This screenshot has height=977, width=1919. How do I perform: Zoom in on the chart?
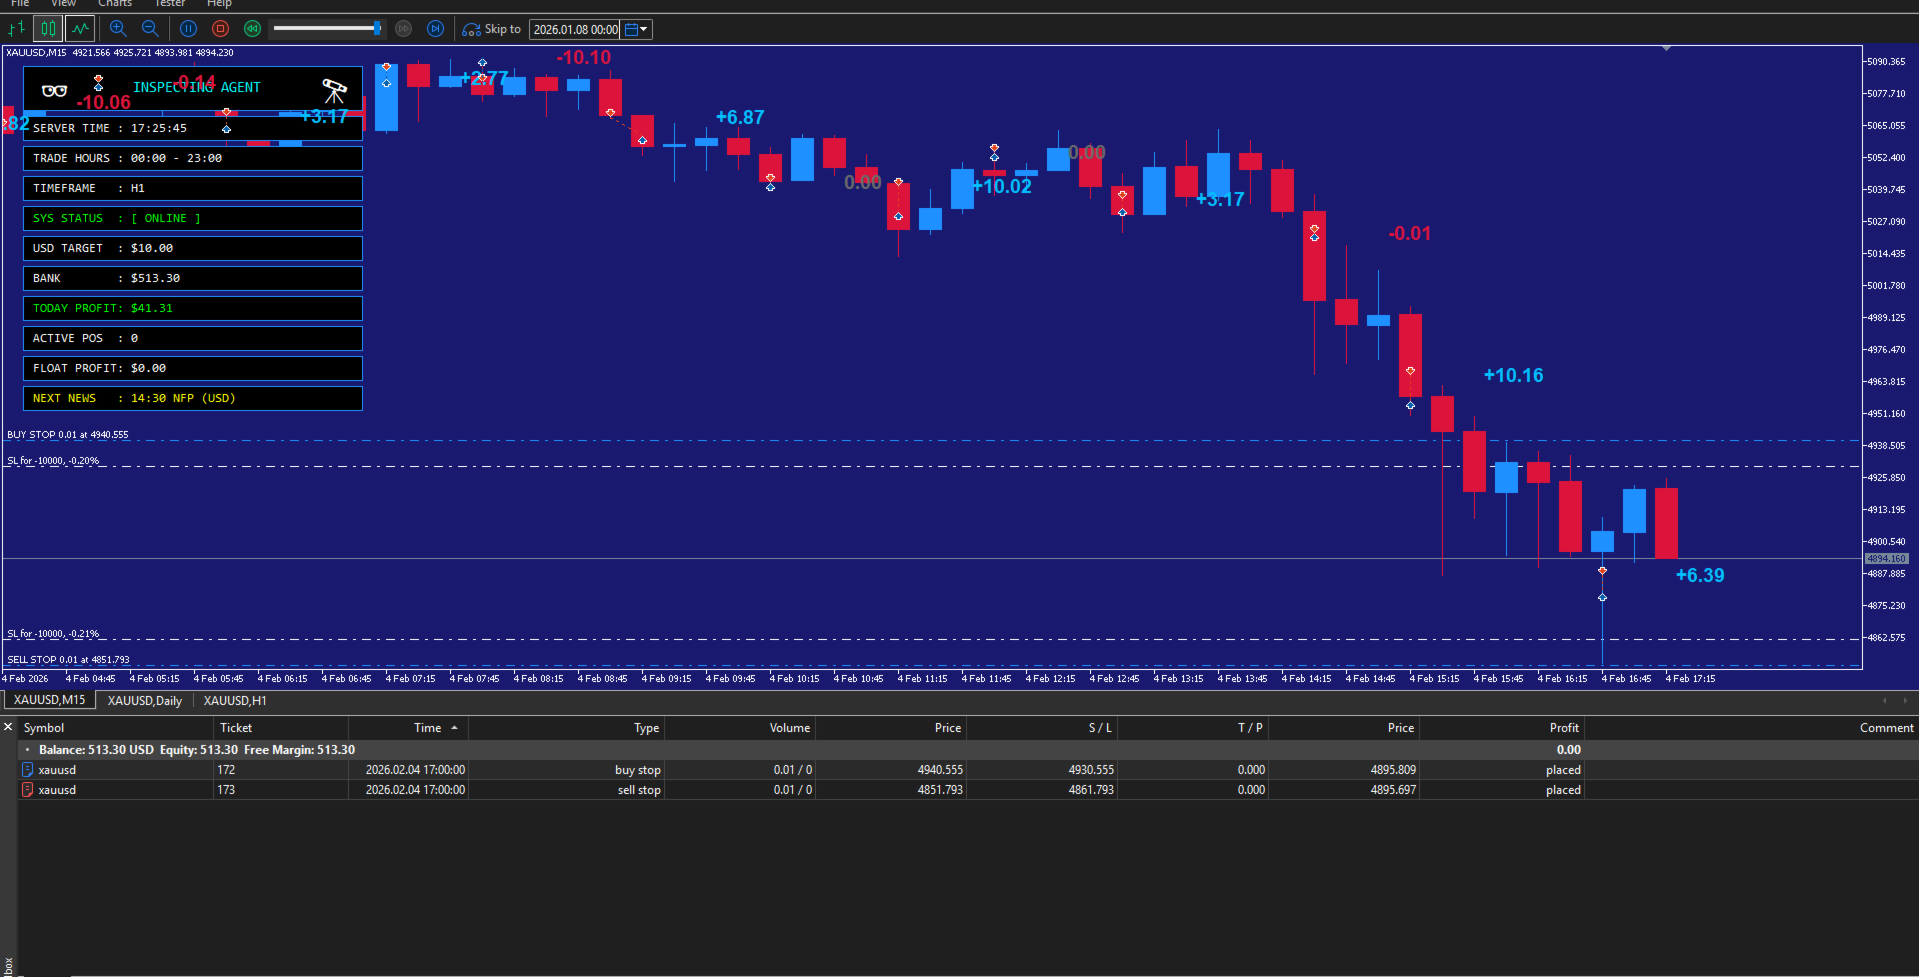[x=118, y=29]
